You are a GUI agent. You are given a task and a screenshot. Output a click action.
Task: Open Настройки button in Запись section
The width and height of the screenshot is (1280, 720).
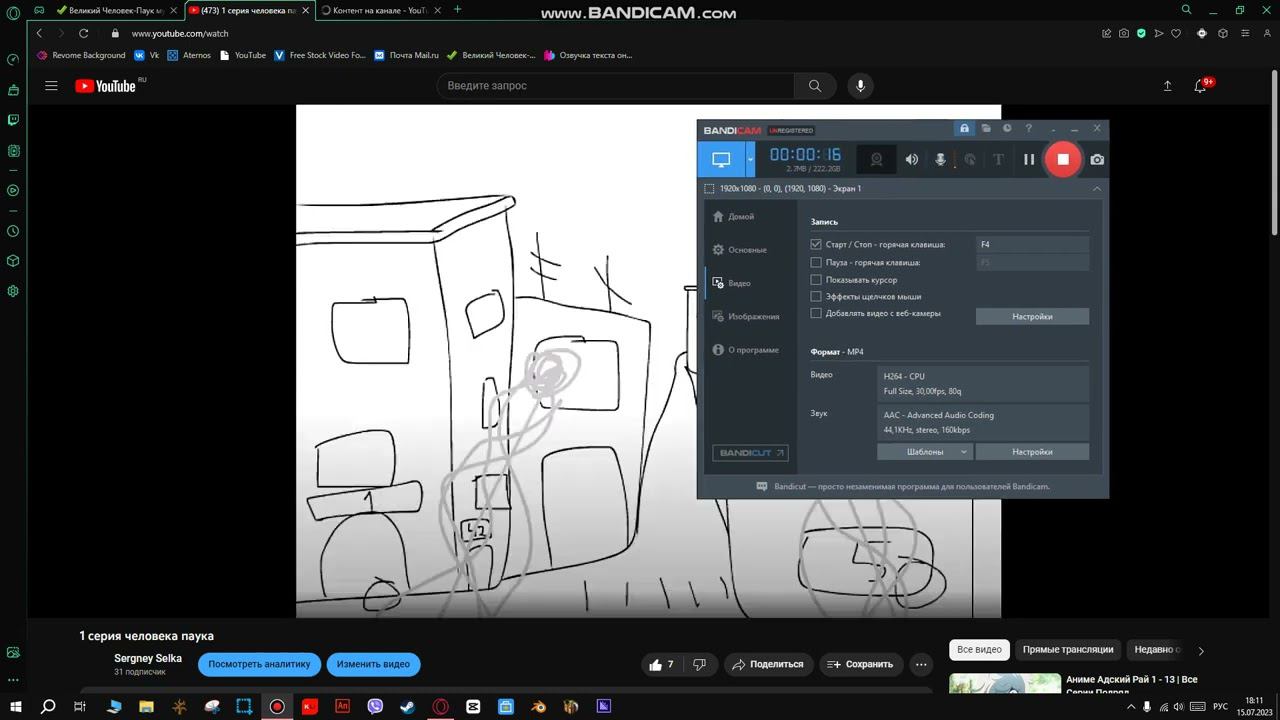[1032, 316]
